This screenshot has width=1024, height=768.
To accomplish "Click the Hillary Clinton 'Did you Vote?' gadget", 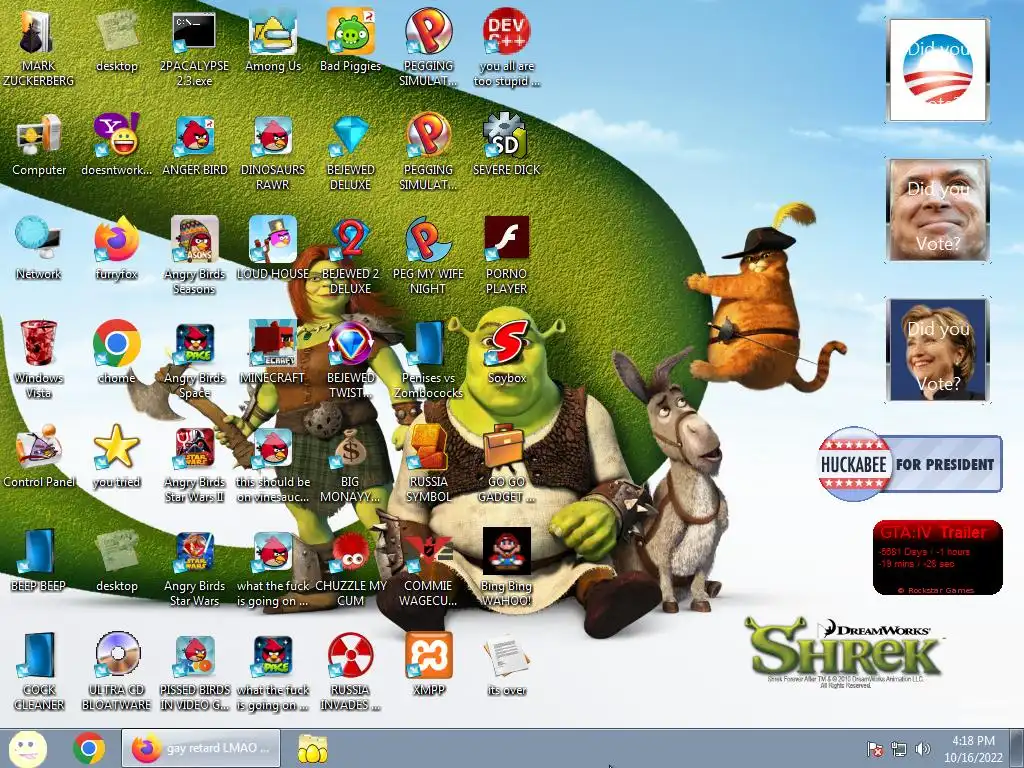I will [x=938, y=349].
